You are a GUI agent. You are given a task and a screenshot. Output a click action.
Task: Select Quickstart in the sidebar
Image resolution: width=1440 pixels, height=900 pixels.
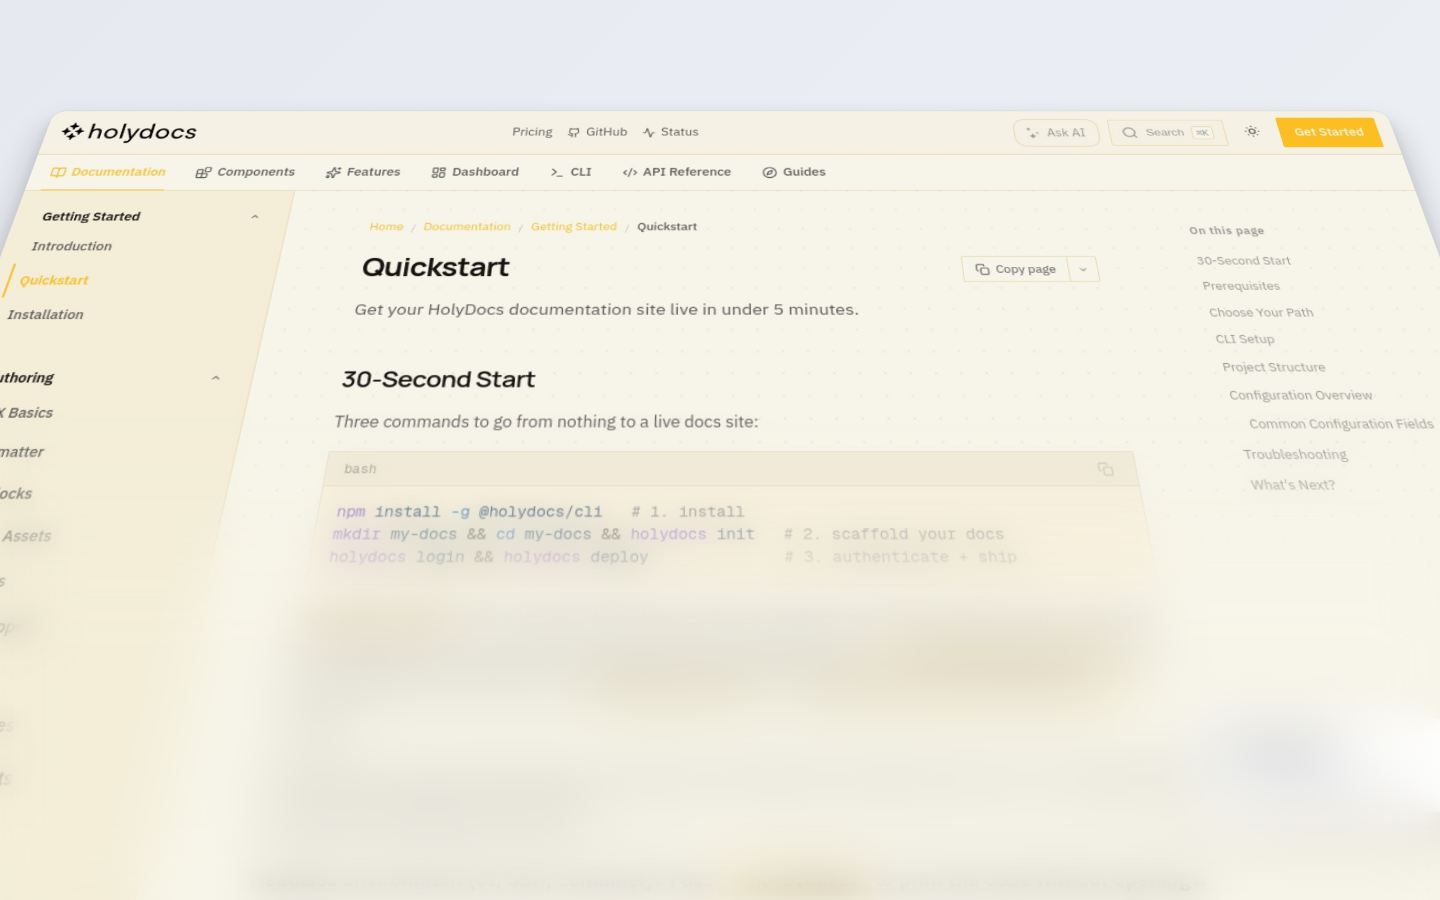(x=54, y=281)
